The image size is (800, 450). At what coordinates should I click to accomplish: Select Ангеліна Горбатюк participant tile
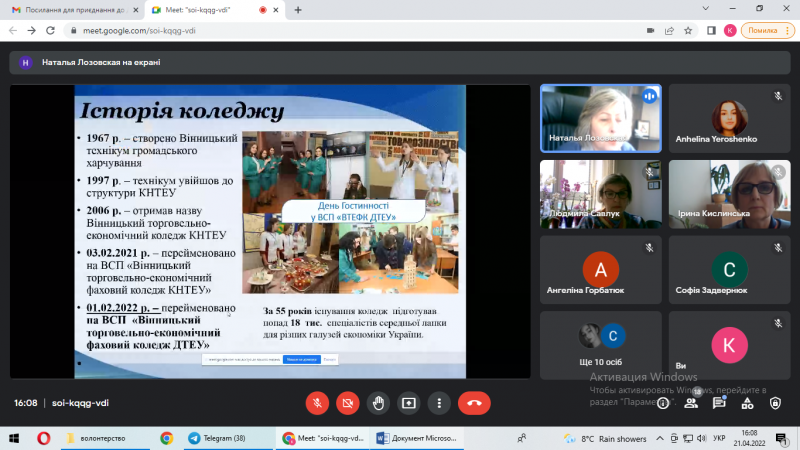pyautogui.click(x=601, y=269)
